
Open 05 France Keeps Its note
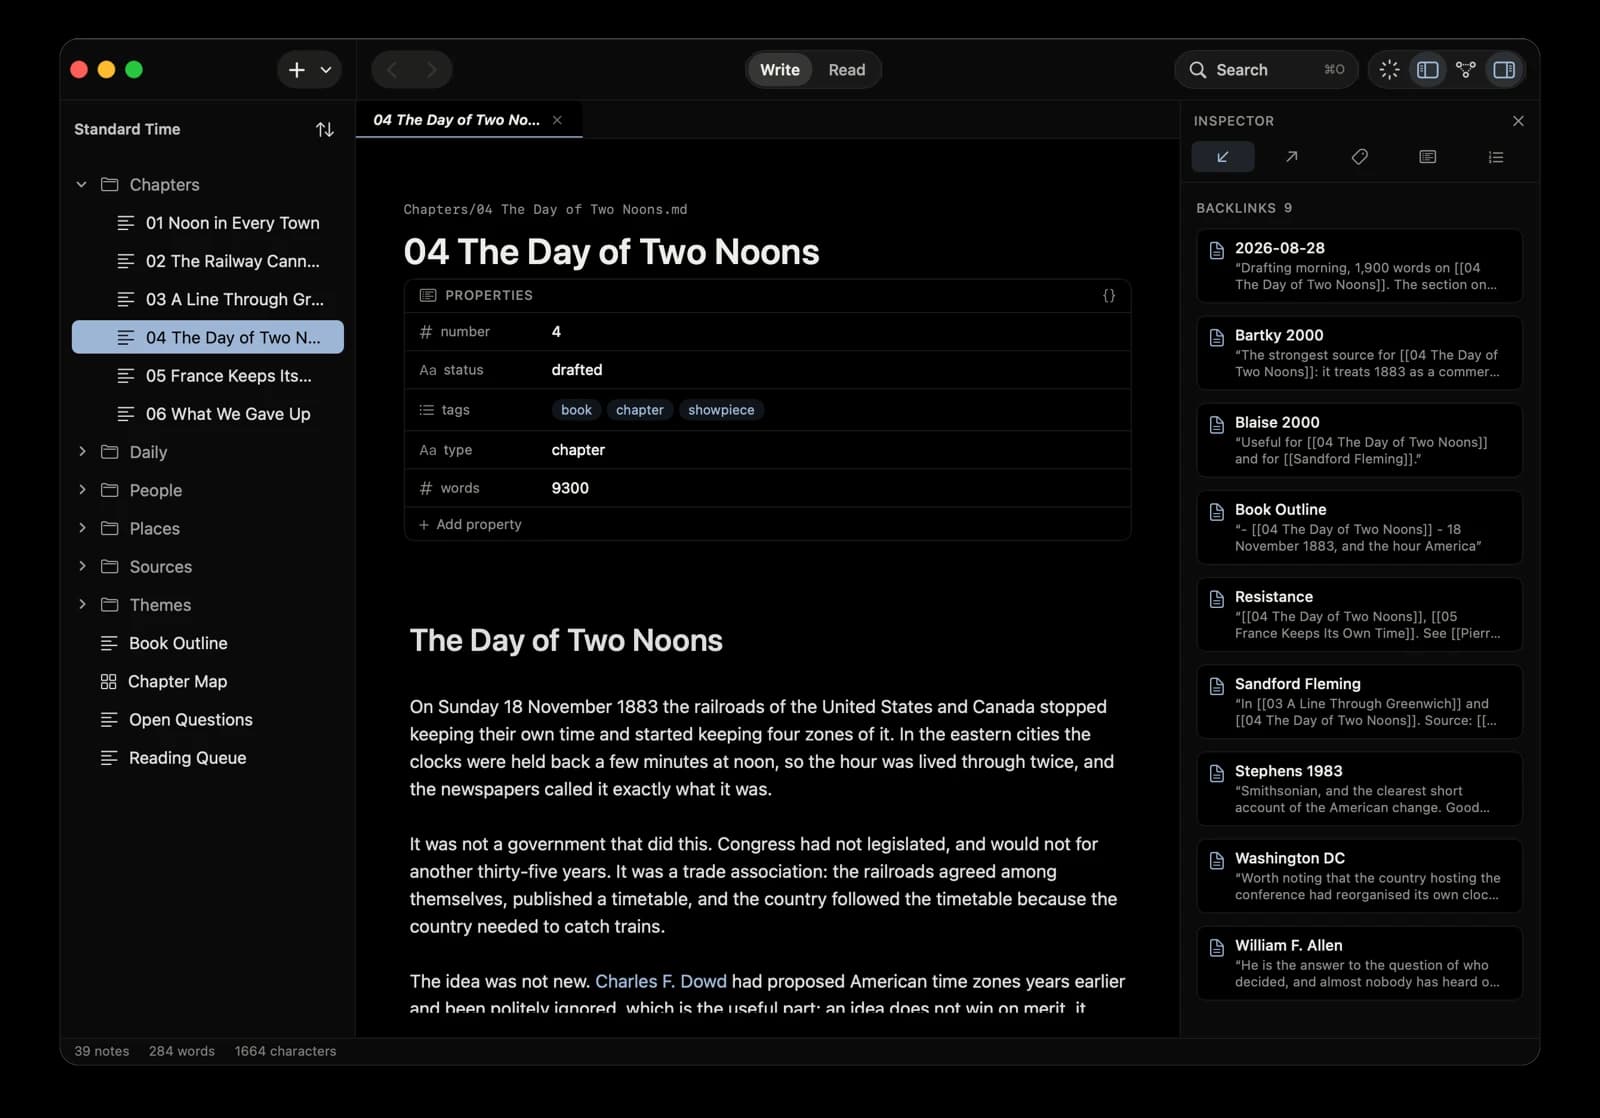(x=208, y=376)
